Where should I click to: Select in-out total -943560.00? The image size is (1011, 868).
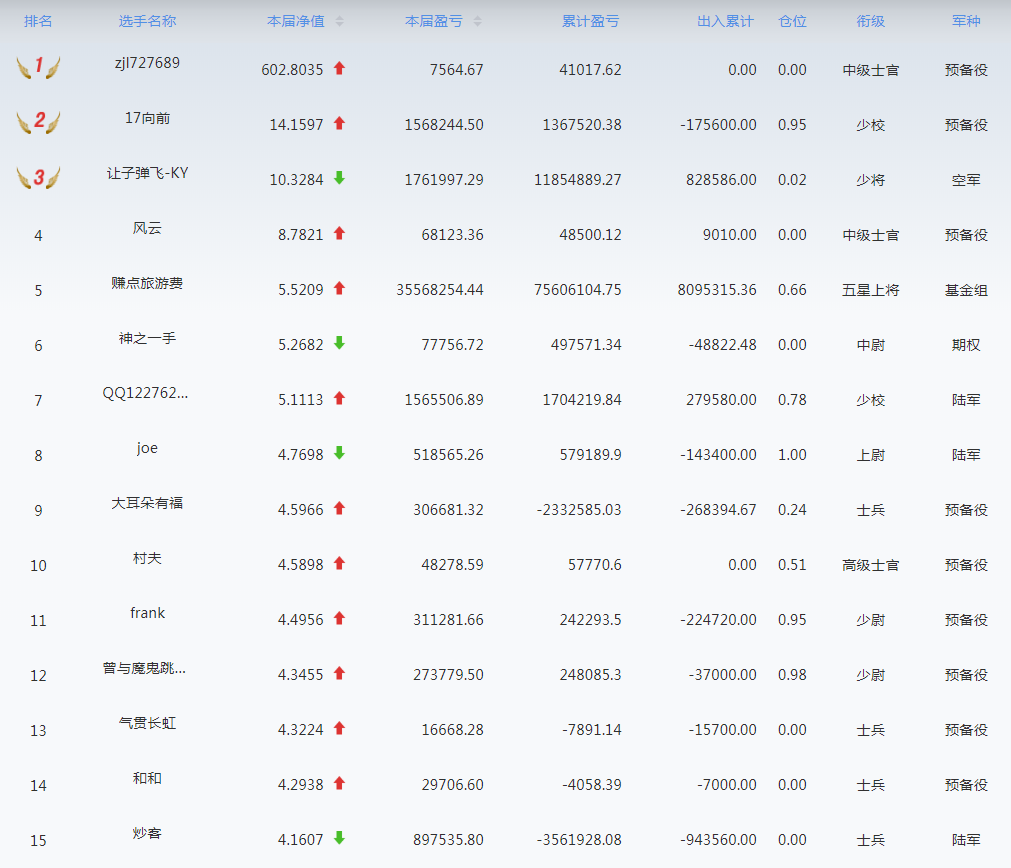(x=718, y=840)
